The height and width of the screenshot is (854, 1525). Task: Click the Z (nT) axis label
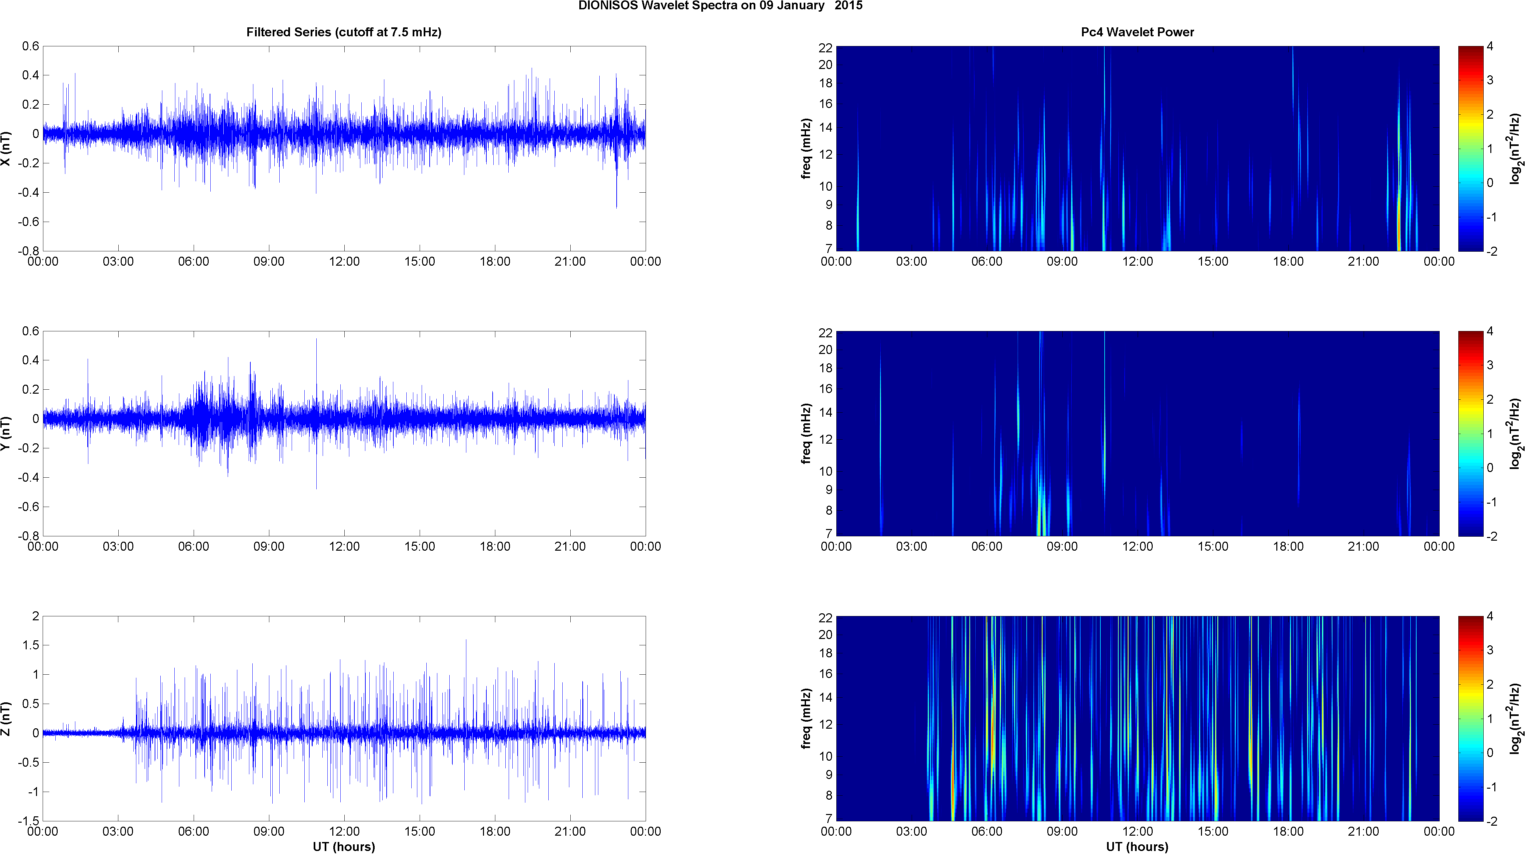click(7, 718)
